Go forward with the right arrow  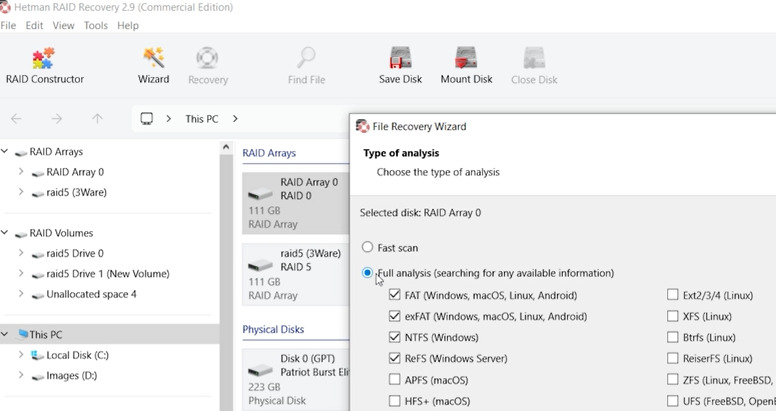[57, 119]
